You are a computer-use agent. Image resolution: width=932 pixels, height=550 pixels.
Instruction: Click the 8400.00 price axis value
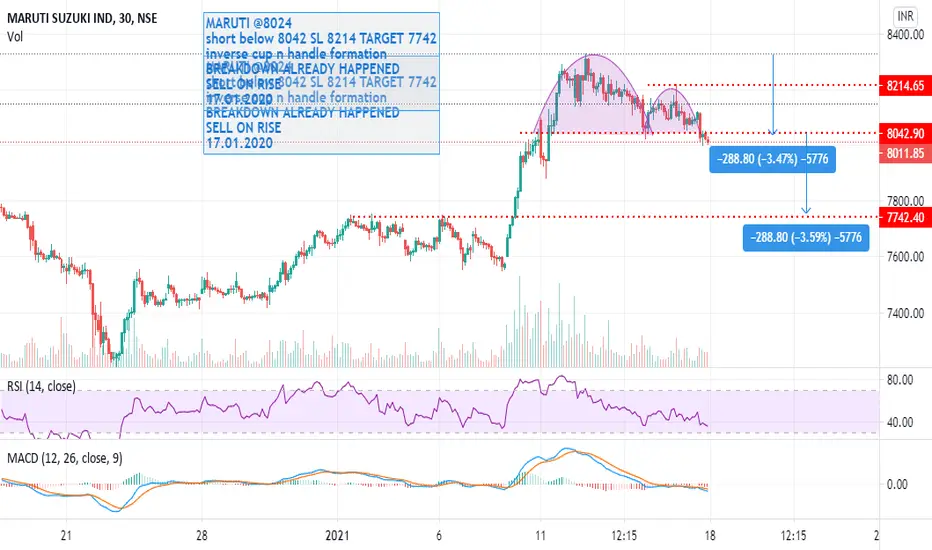pos(905,35)
